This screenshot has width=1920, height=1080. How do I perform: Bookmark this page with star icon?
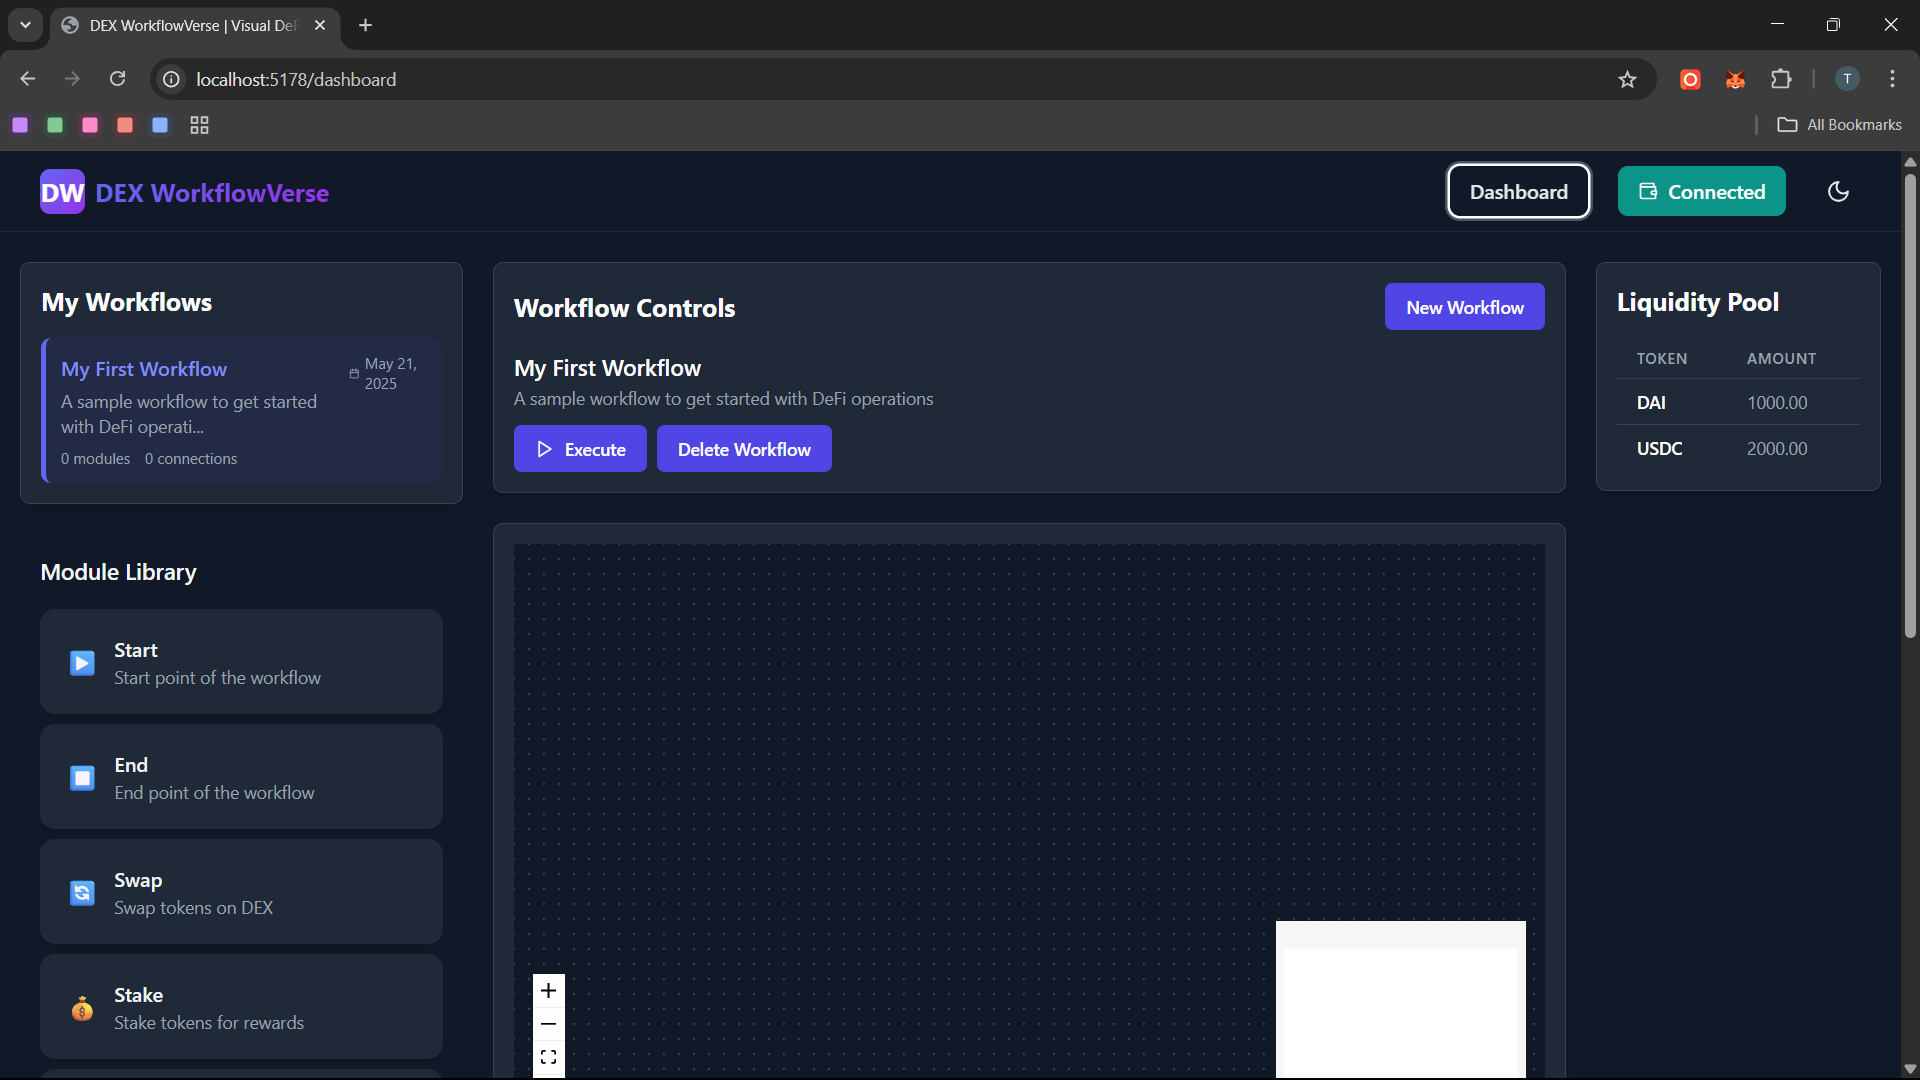tap(1627, 80)
